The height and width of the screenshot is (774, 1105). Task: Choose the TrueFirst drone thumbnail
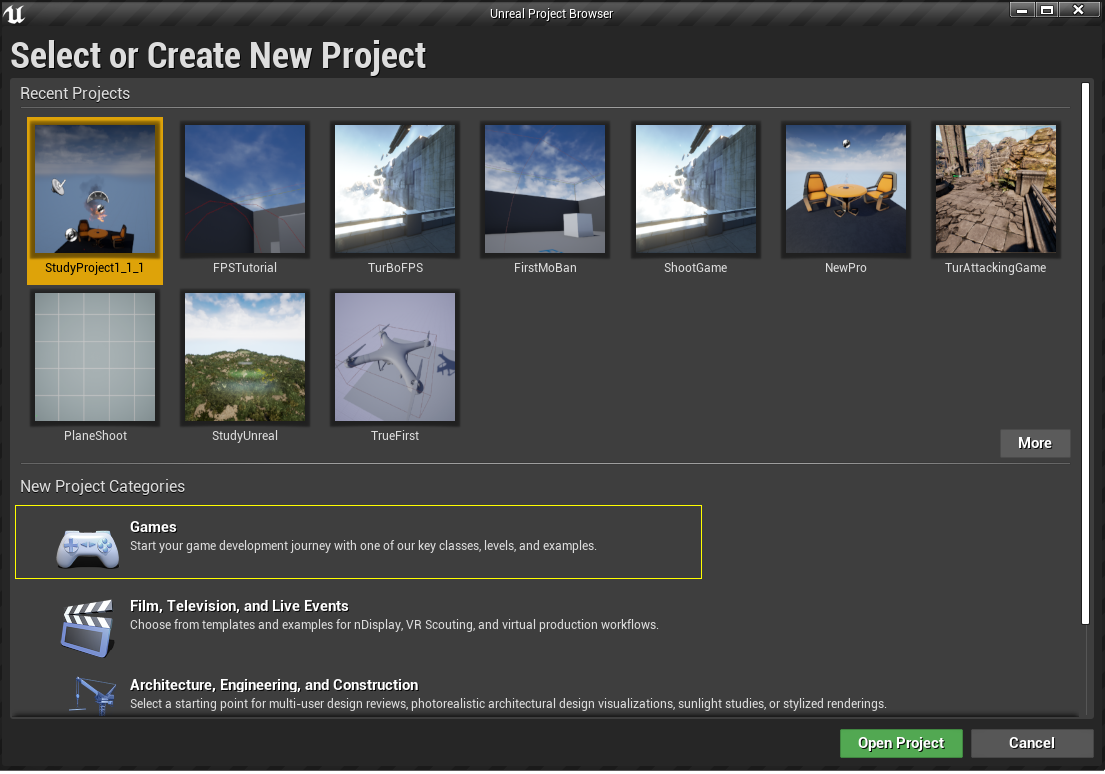point(395,357)
